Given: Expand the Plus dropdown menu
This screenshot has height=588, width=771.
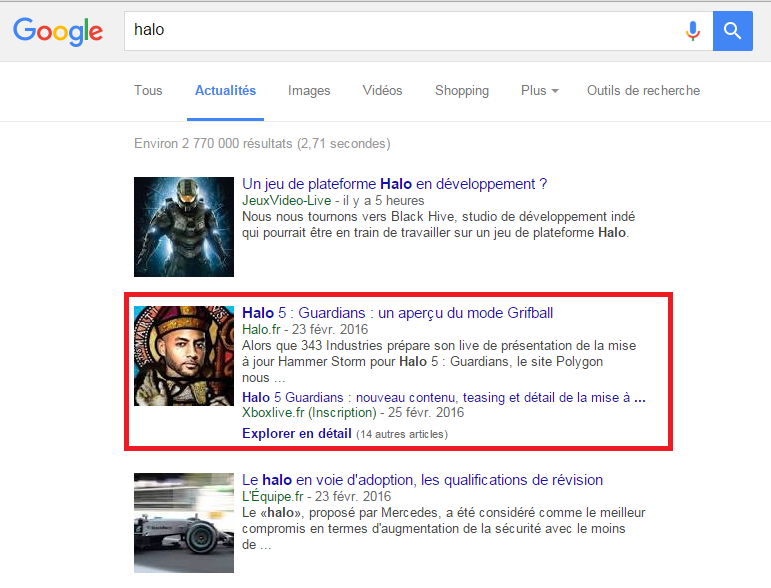Looking at the screenshot, I should pos(539,90).
